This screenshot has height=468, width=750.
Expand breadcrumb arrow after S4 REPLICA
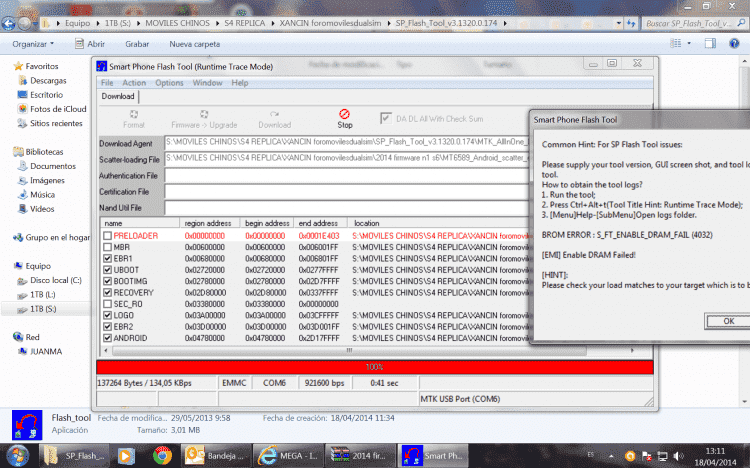pos(273,23)
